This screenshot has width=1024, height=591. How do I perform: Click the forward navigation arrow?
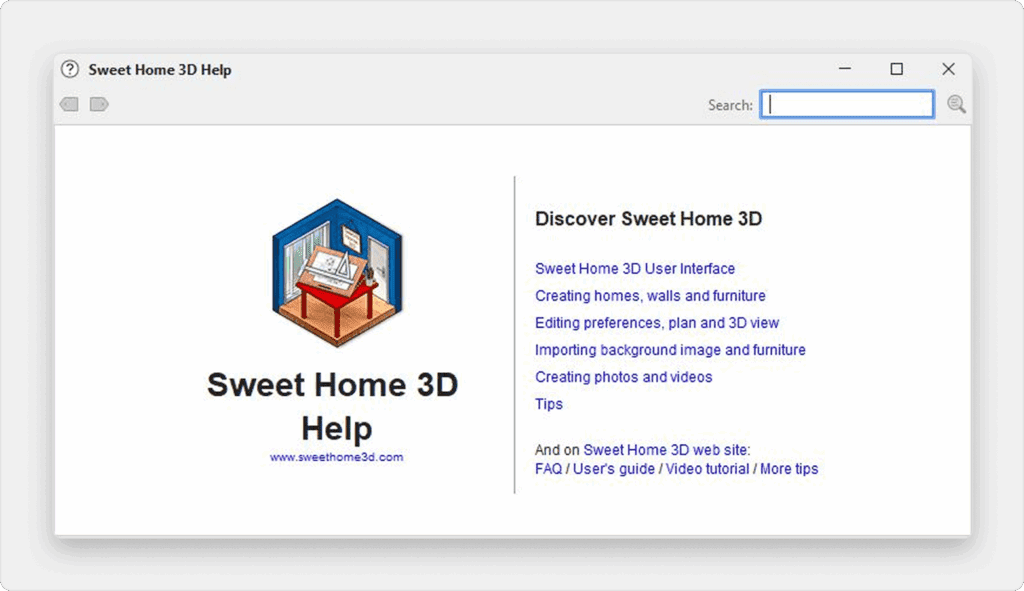[x=99, y=104]
